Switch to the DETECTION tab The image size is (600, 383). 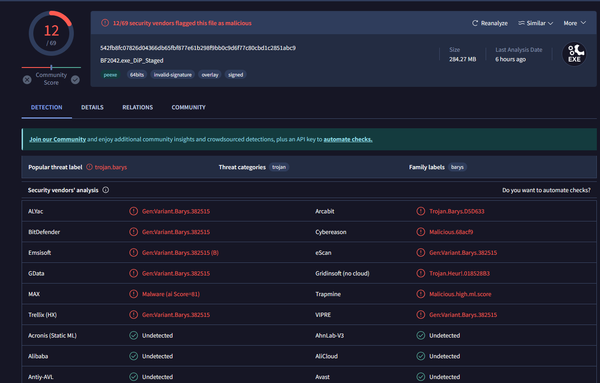tap(47, 108)
